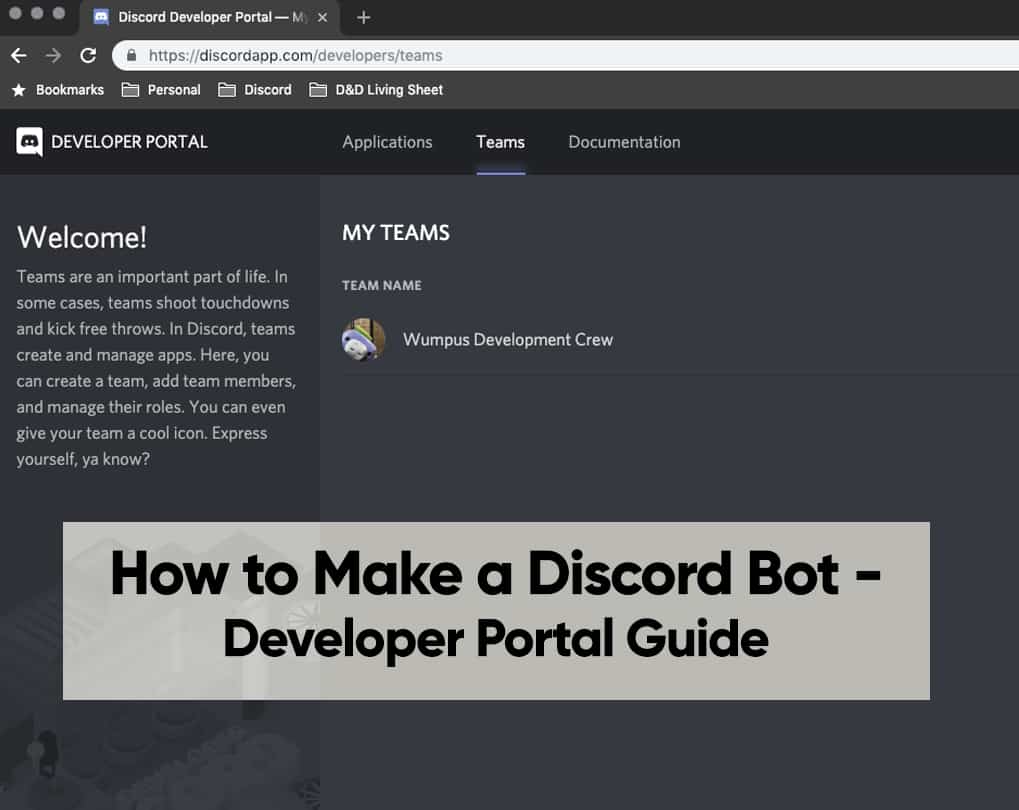This screenshot has height=810, width=1019.
Task: Go to the Applications tab
Action: point(387,142)
